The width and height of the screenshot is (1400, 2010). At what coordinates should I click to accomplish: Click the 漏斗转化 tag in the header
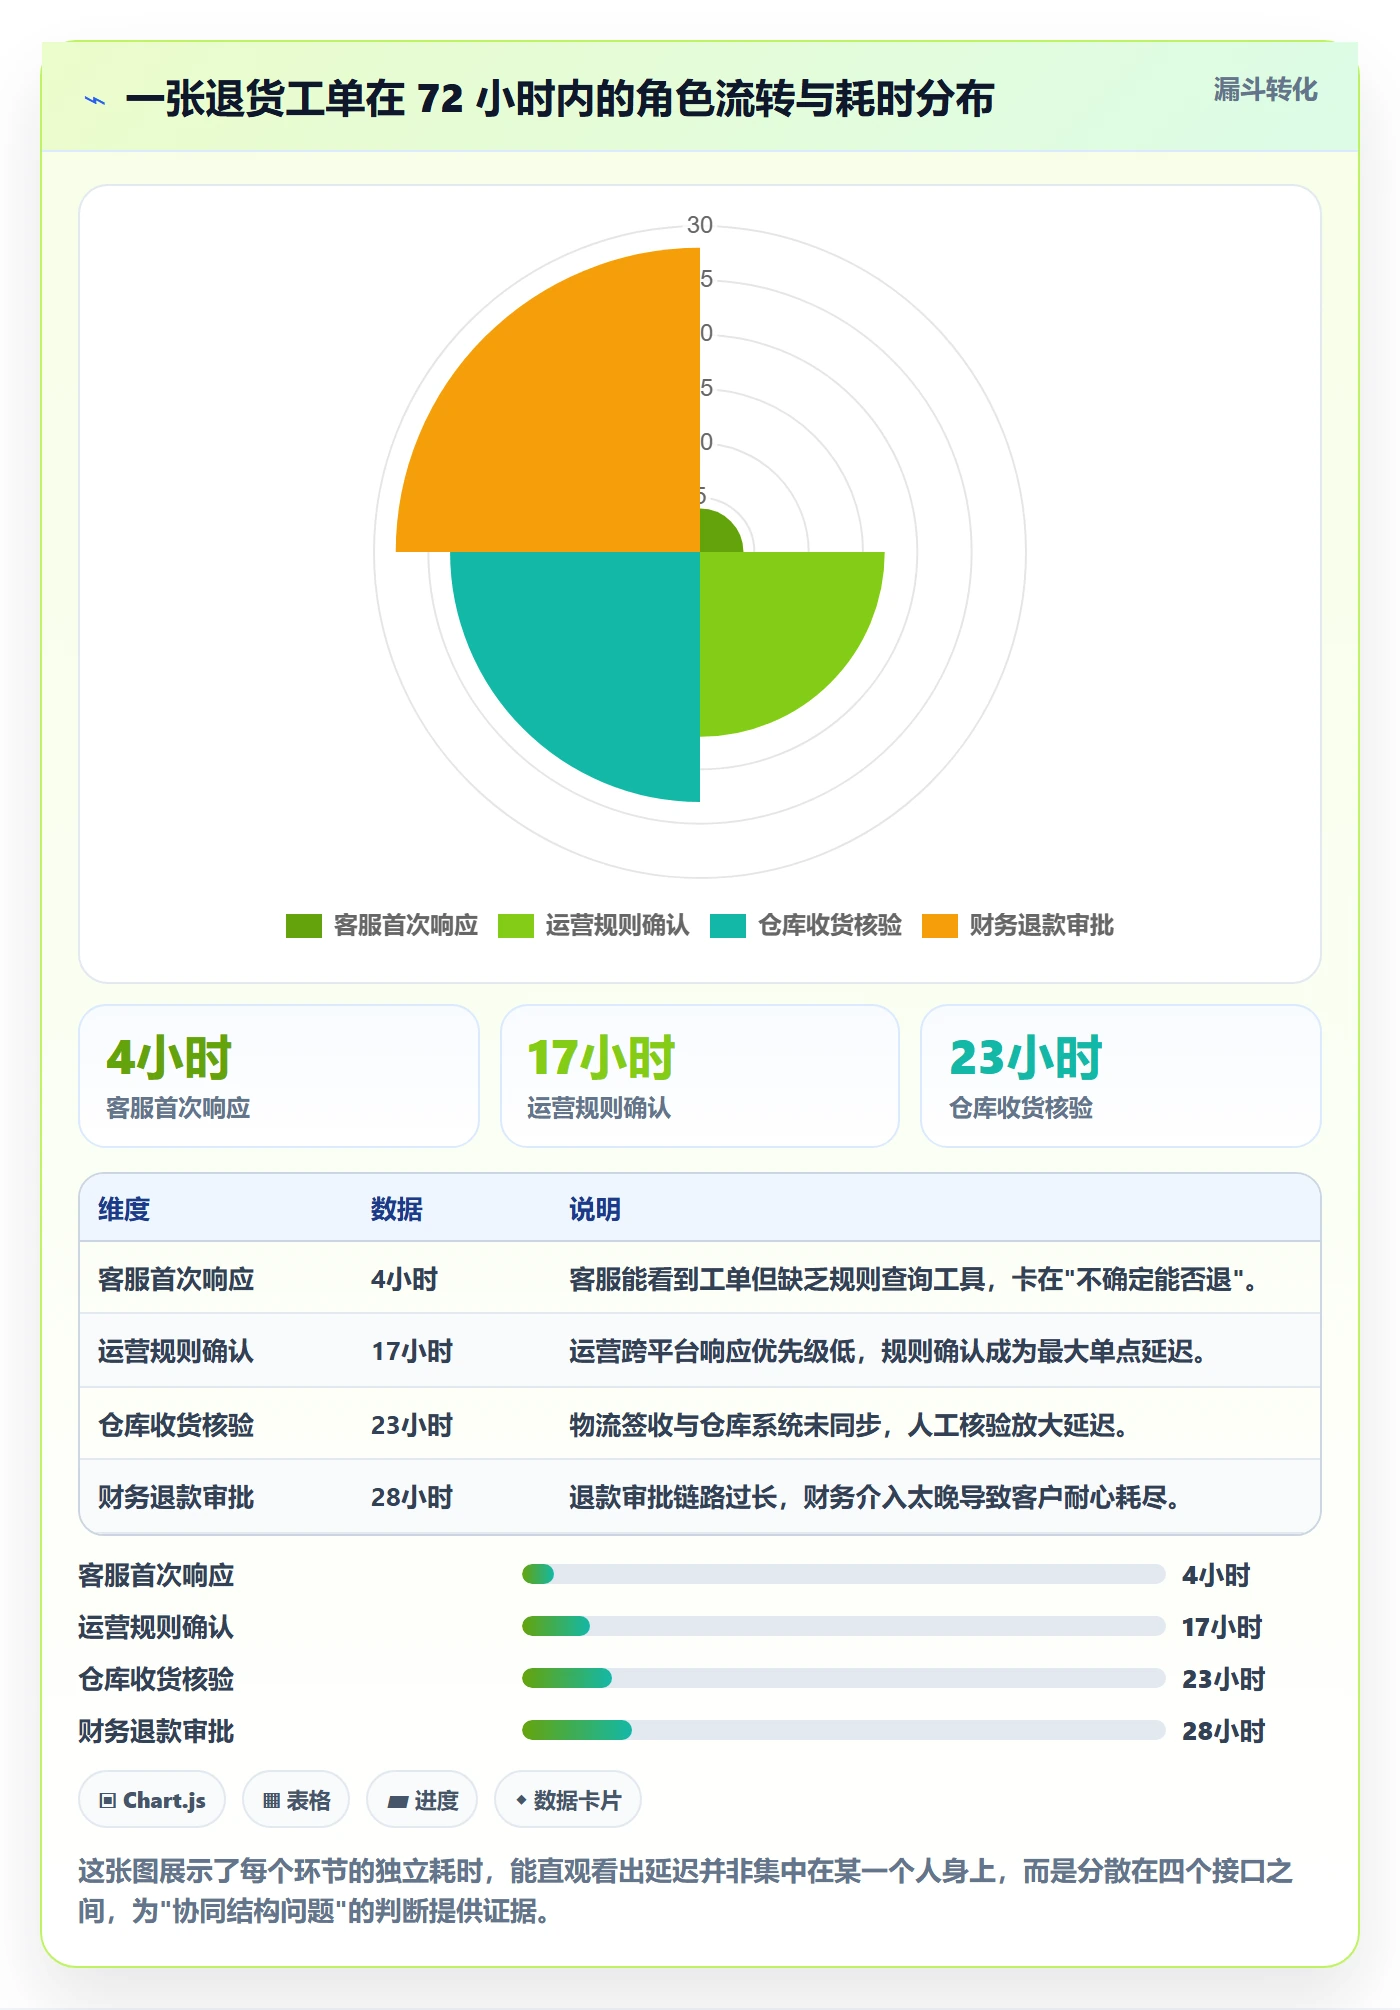[1265, 89]
